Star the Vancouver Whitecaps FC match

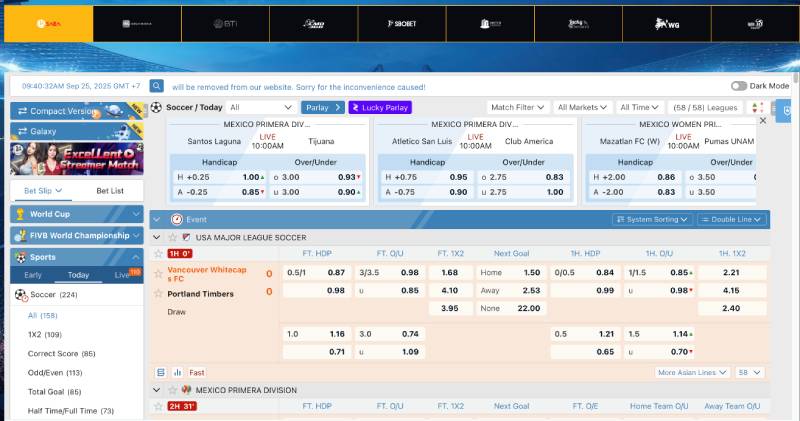[x=158, y=269]
